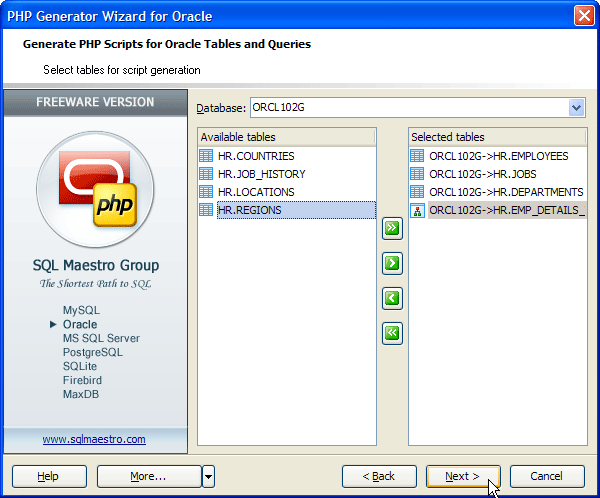Select HR.COUNTRIES in available tables
The width and height of the screenshot is (600, 498).
(256, 156)
